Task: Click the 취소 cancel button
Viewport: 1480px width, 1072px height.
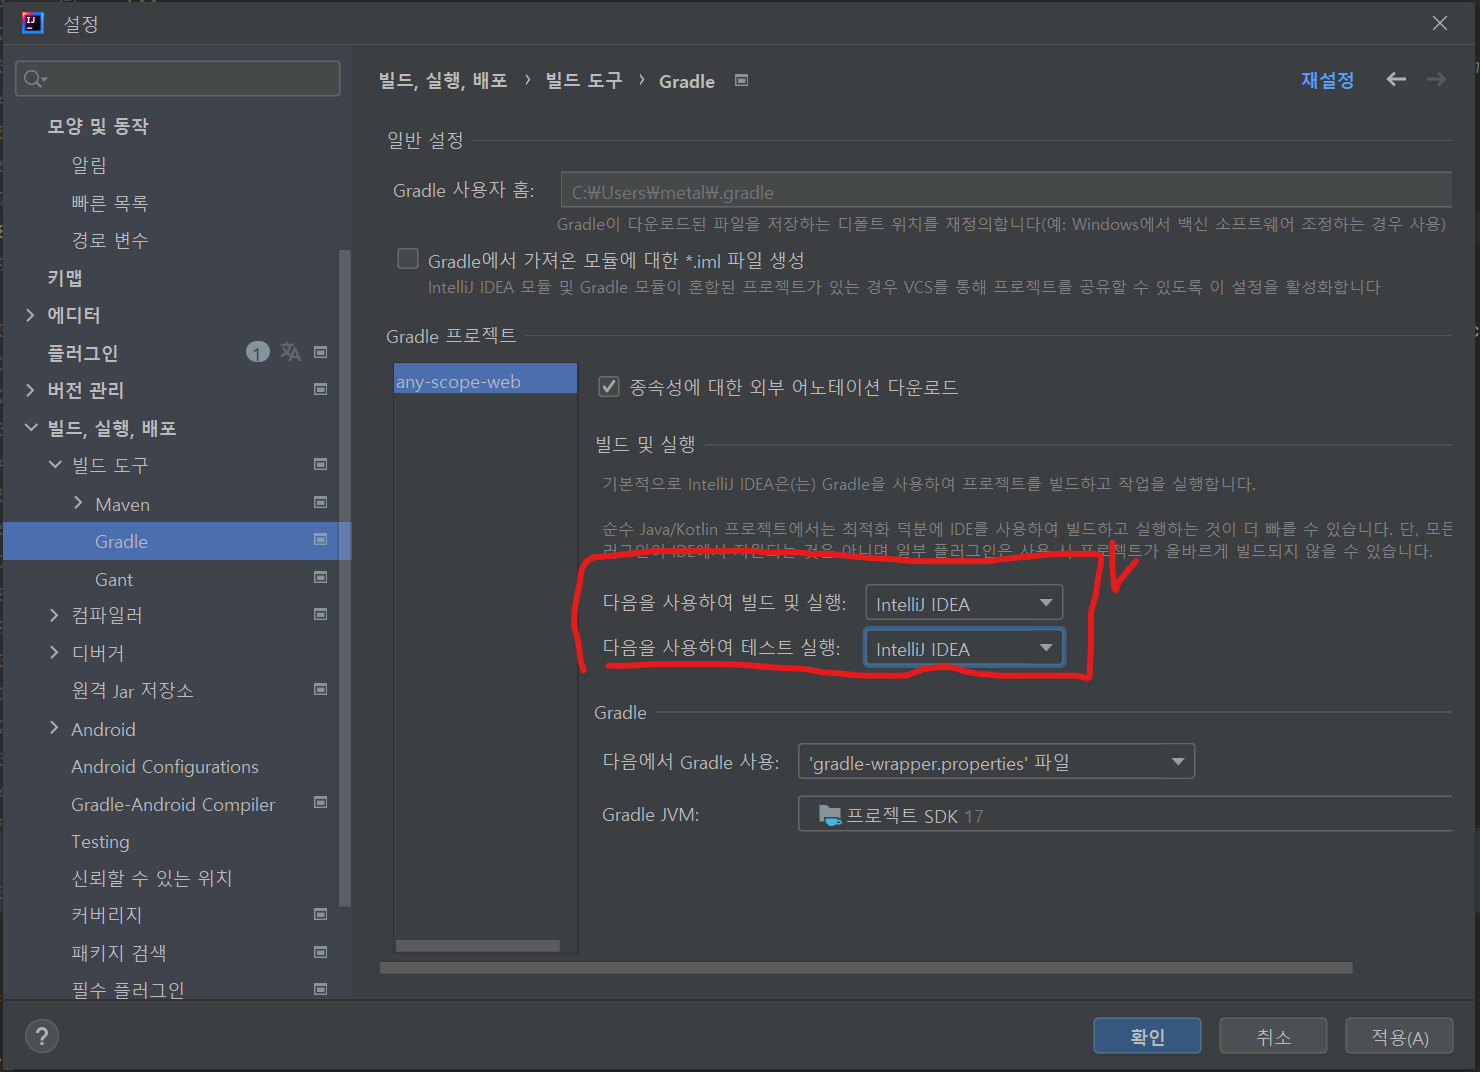Action: pos(1273,1036)
